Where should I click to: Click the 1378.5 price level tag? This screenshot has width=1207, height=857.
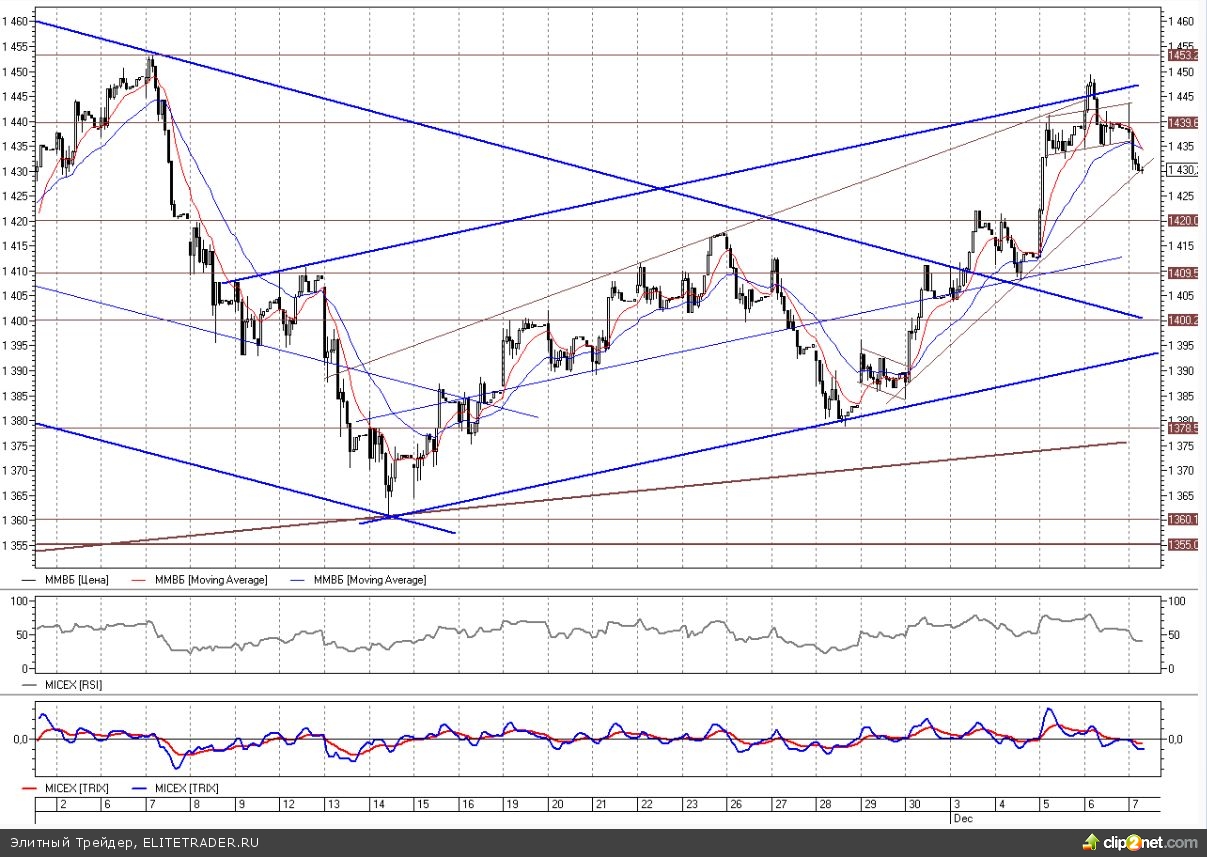pos(1181,428)
